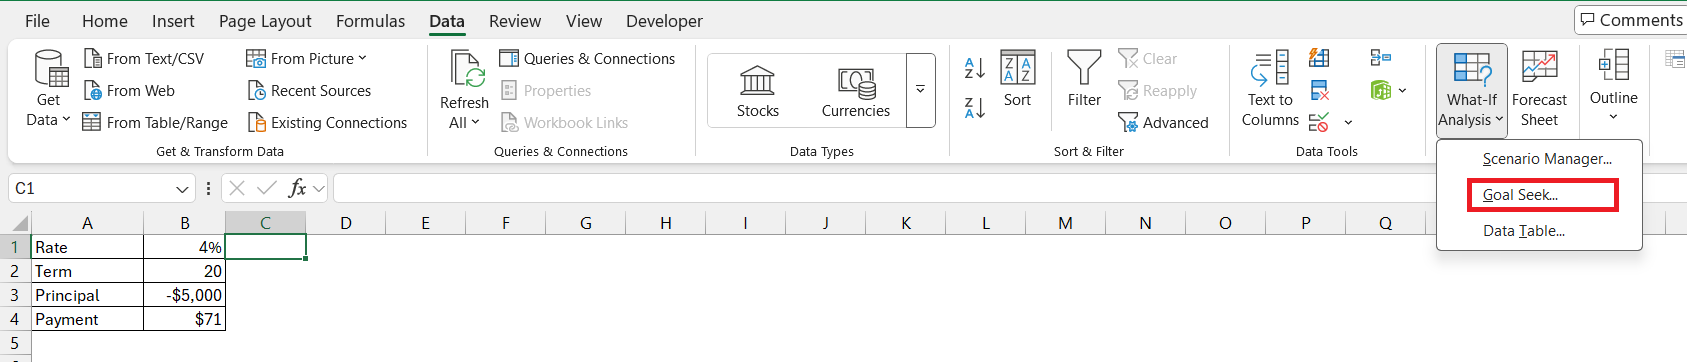Viewport: 1687px width, 362px height.
Task: Open the Sort dialog
Action: [x=1017, y=78]
